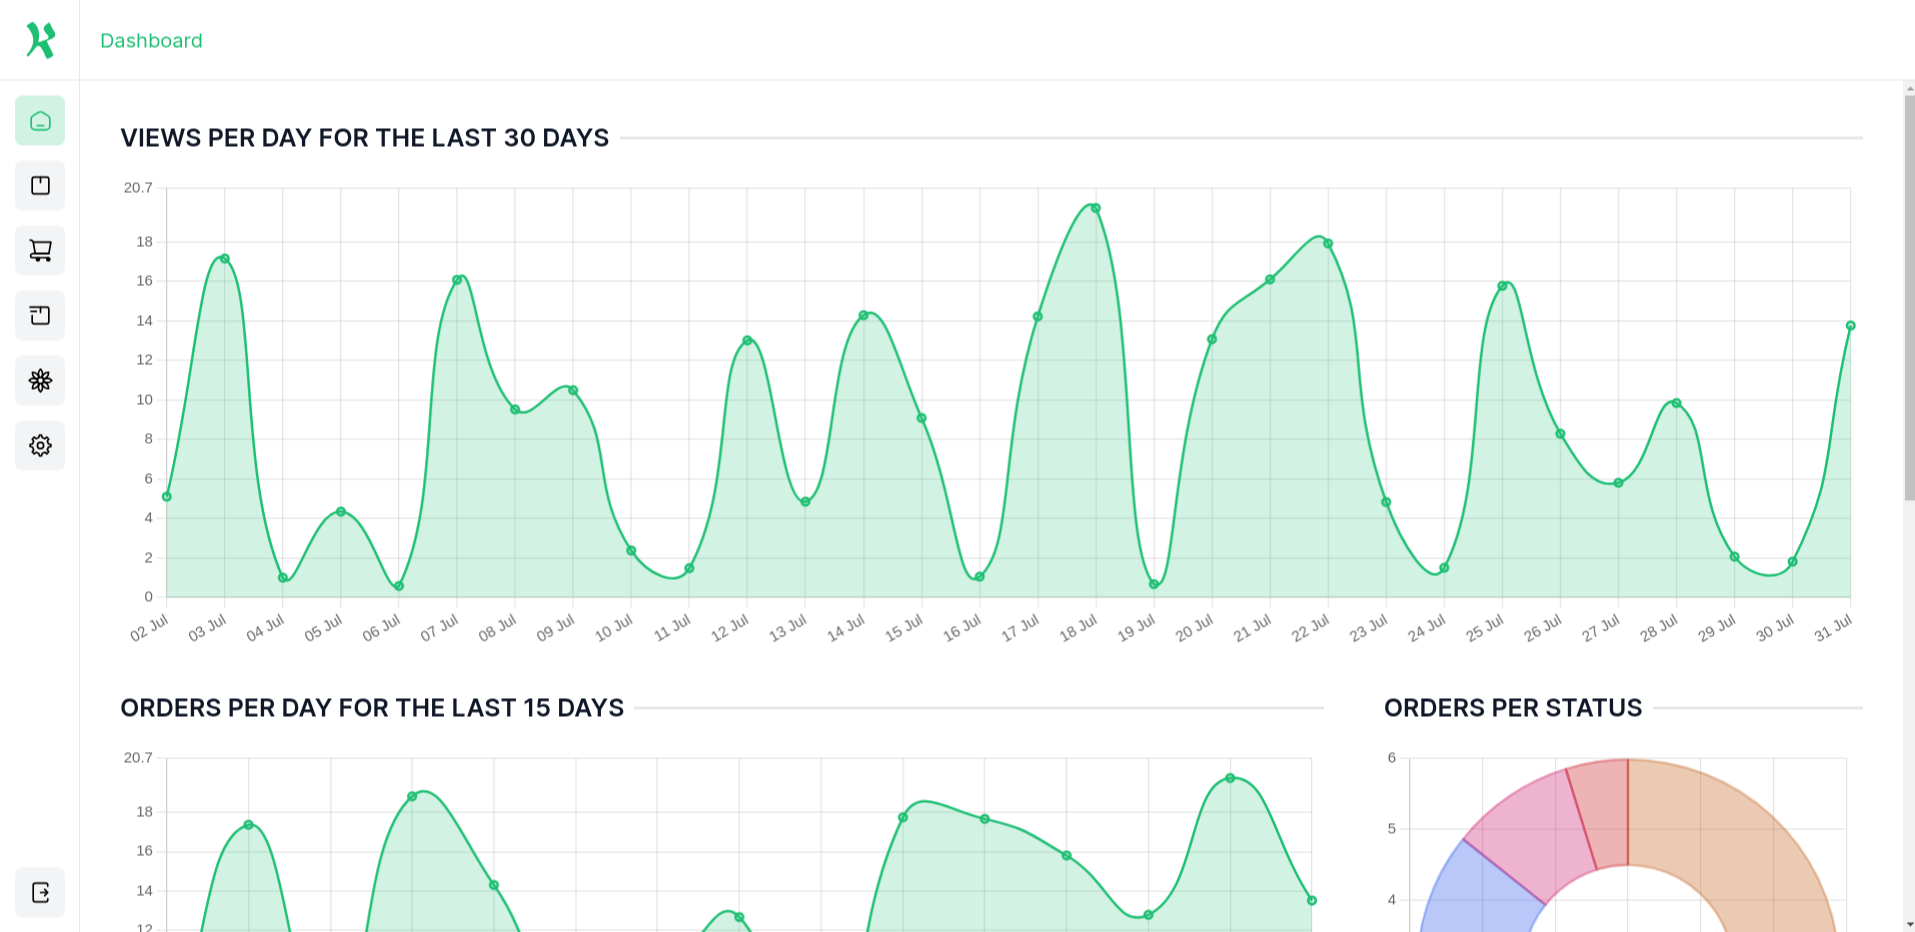Open the products box sidebar icon
The image size is (1915, 932).
click(40, 186)
